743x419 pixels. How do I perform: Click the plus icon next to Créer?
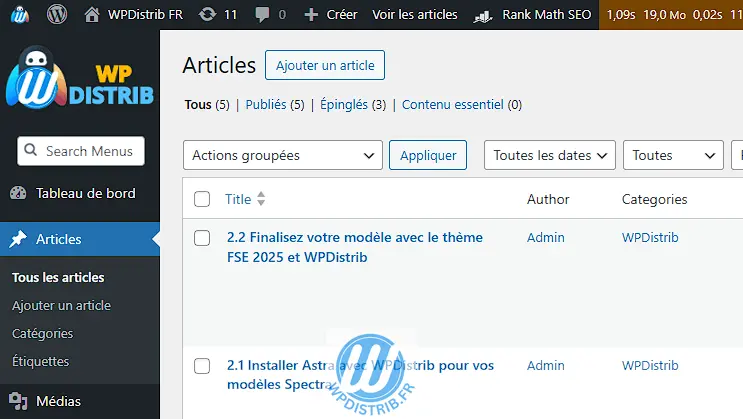pyautogui.click(x=311, y=15)
